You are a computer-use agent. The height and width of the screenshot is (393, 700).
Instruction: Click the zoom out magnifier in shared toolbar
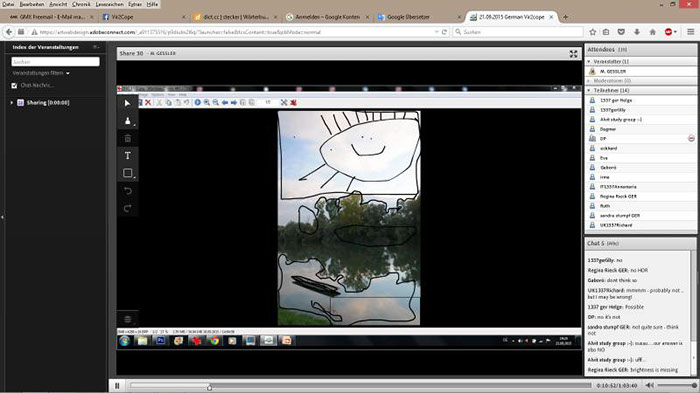[216, 103]
